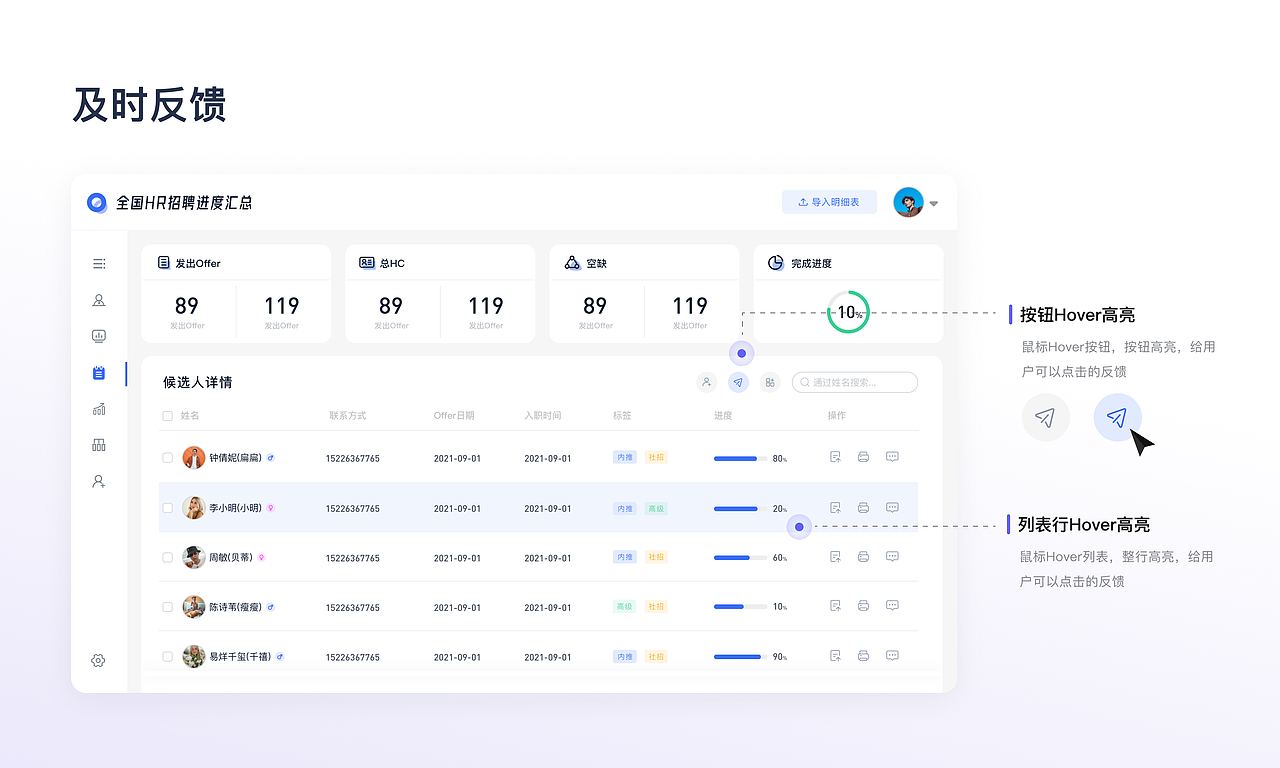Click the 60% progress bar for 周敏

coord(741,557)
